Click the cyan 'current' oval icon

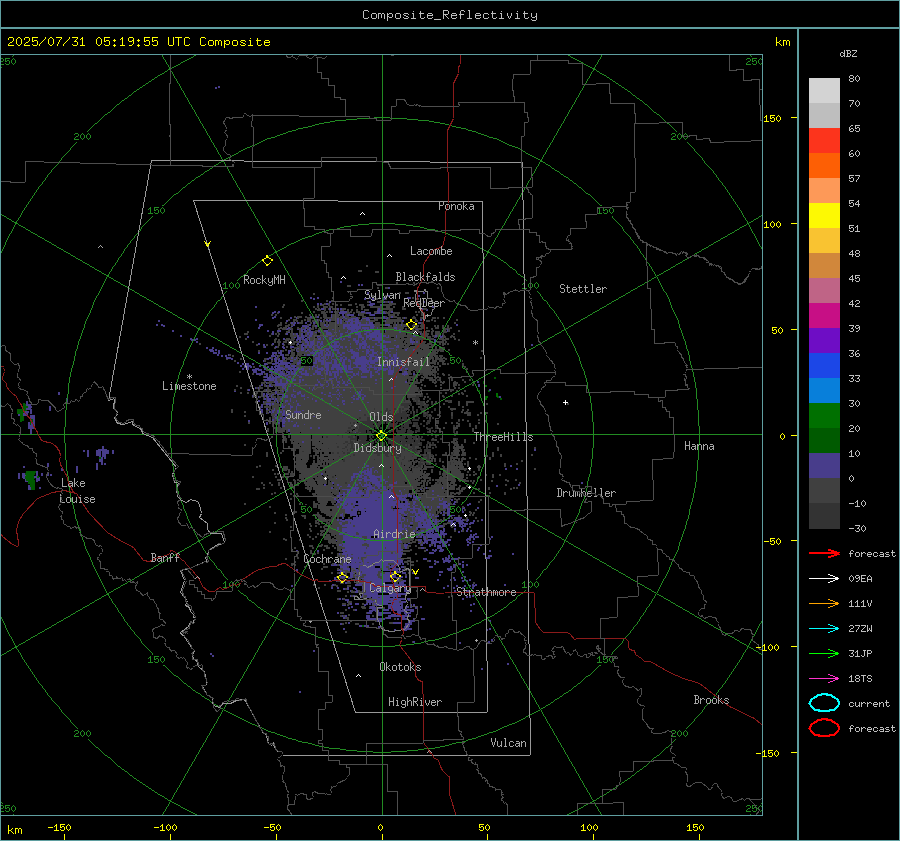coord(824,703)
